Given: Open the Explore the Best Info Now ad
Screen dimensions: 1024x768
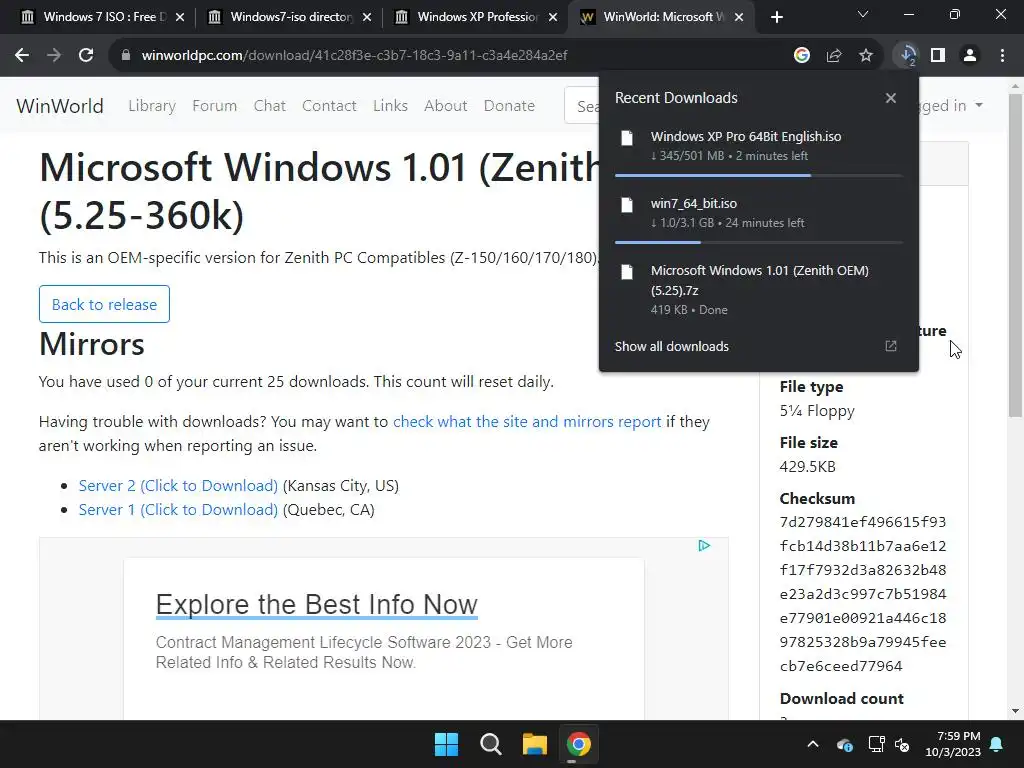Looking at the screenshot, I should click(x=317, y=605).
